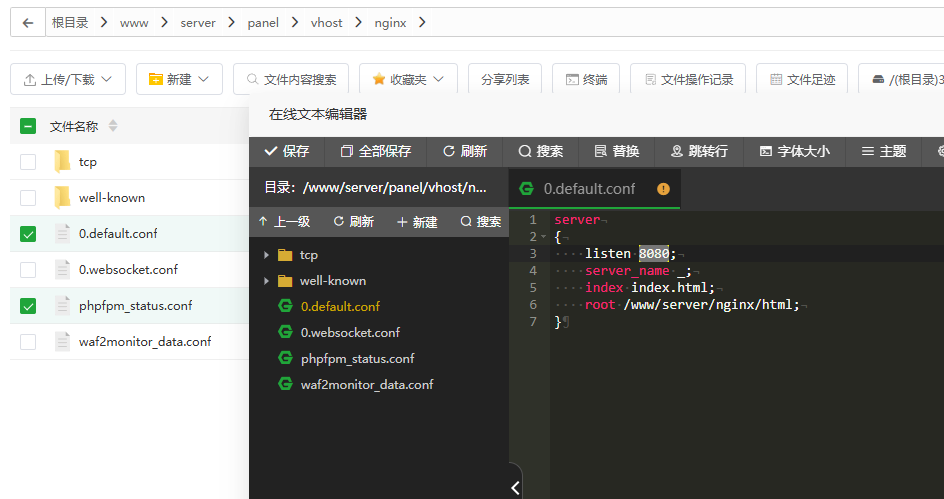Image resolution: width=944 pixels, height=499 pixels.
Task: Click the waf2monitor_data.conf file icon in the list
Action: point(63,342)
